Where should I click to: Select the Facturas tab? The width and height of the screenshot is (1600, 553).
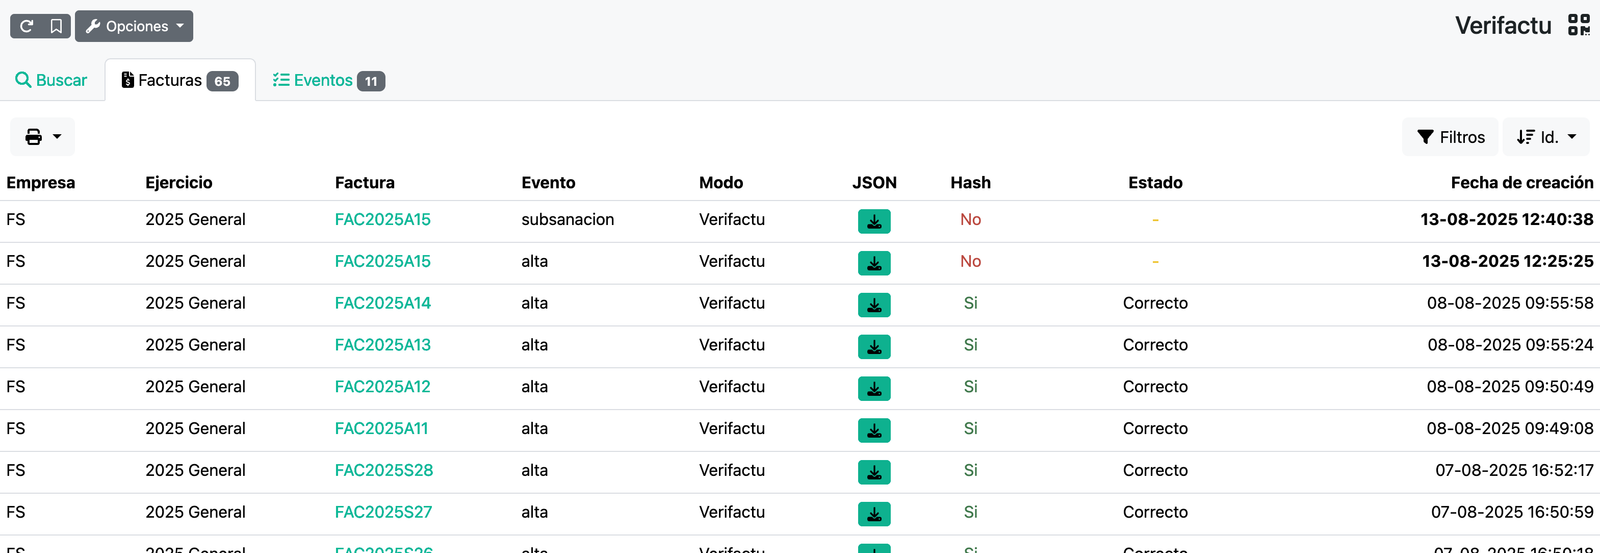coord(180,80)
